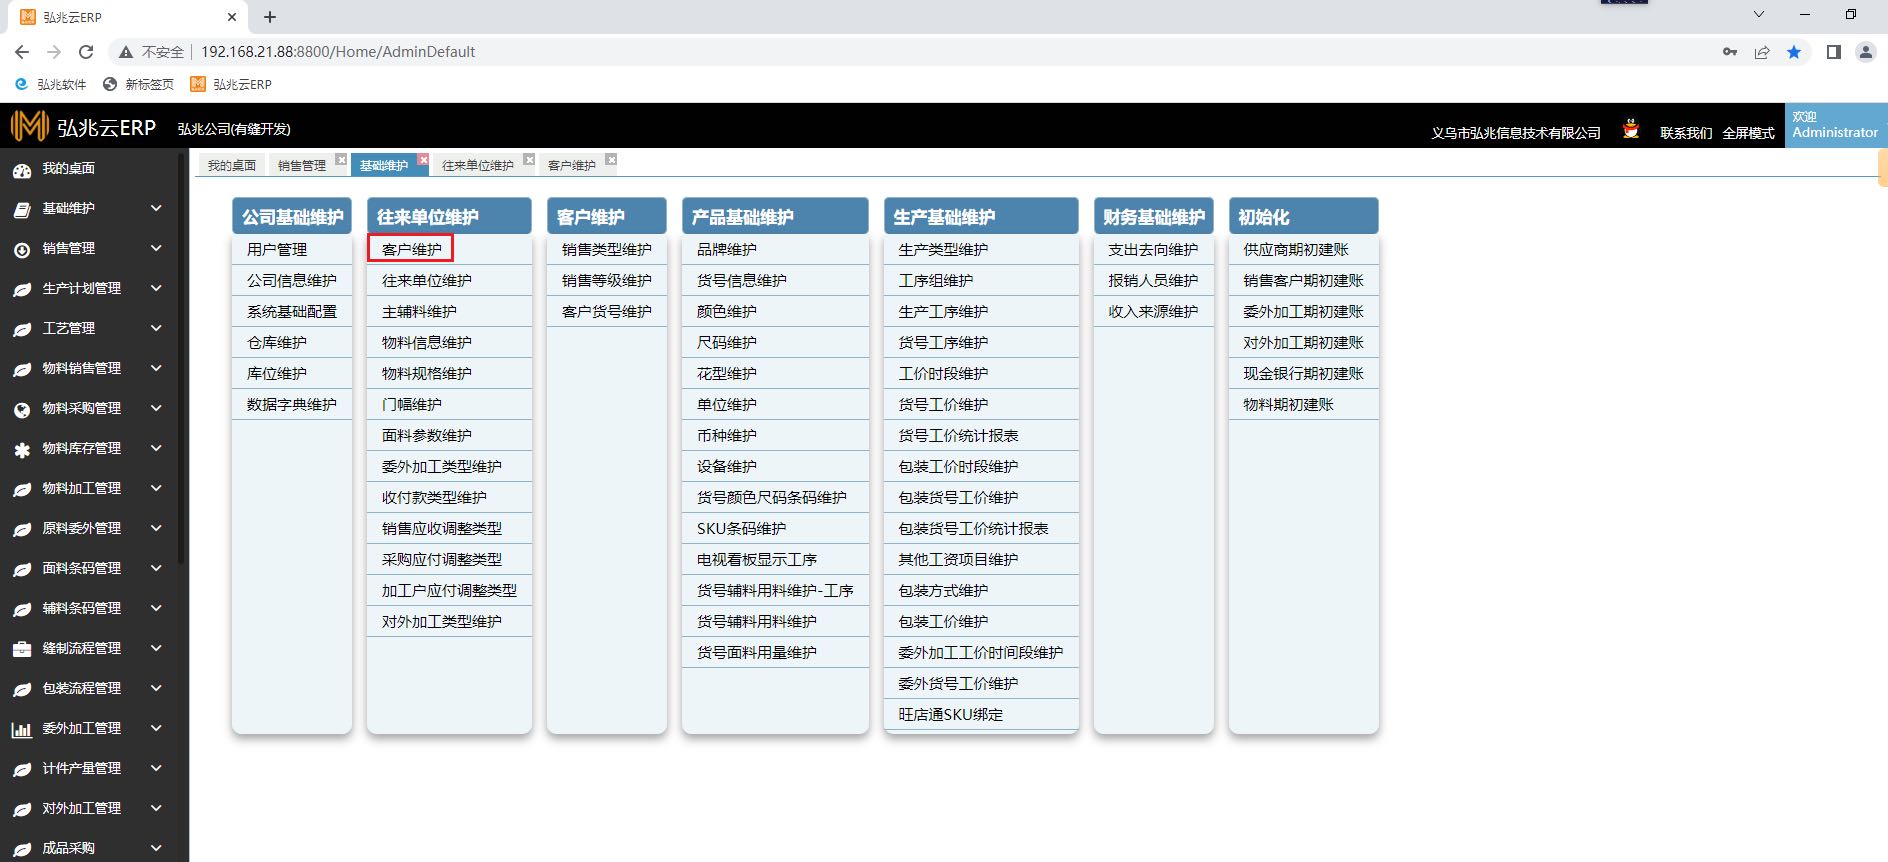Open the browser profile avatar icon

[x=1866, y=52]
